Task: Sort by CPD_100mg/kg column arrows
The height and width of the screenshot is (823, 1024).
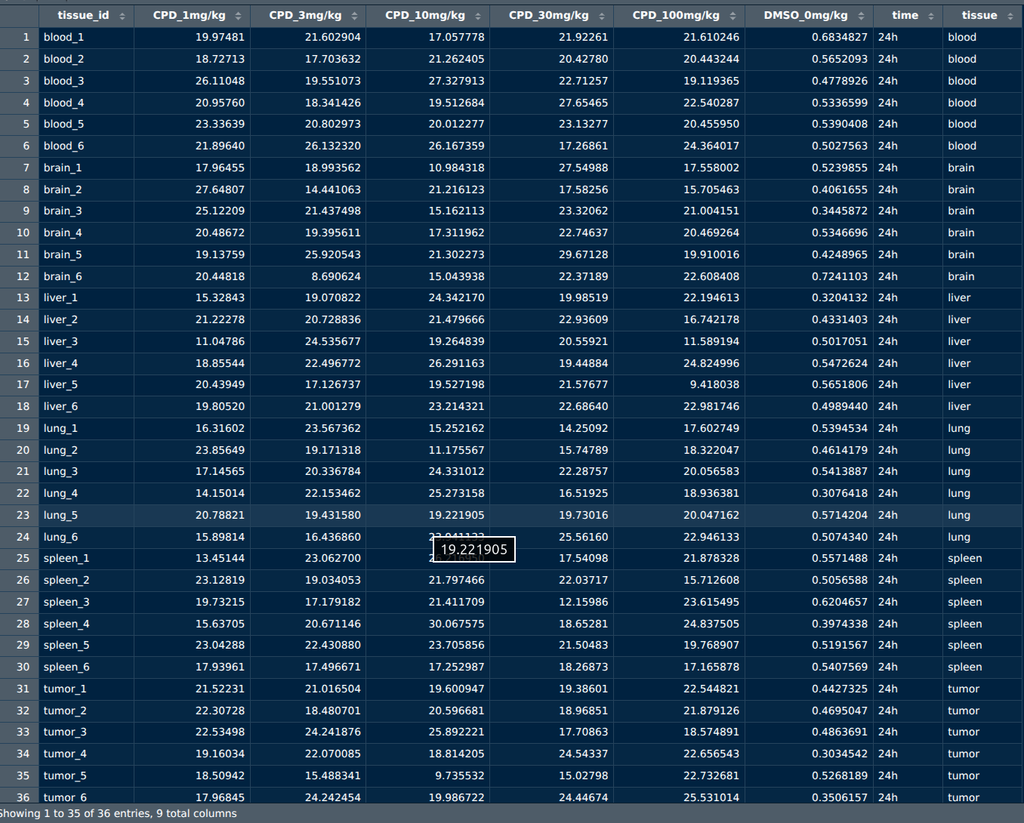Action: pos(733,16)
